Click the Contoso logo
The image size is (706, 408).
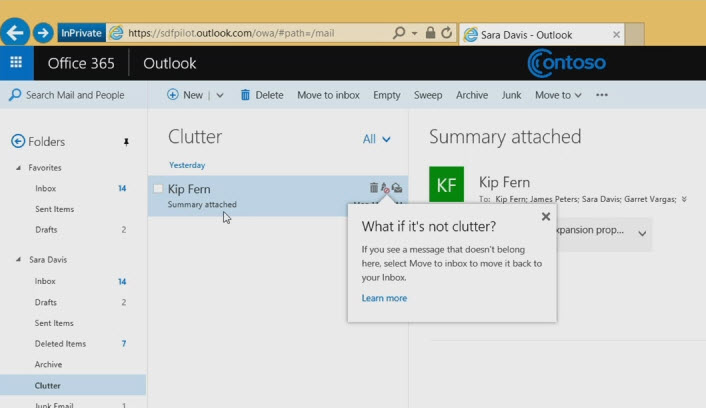566,63
